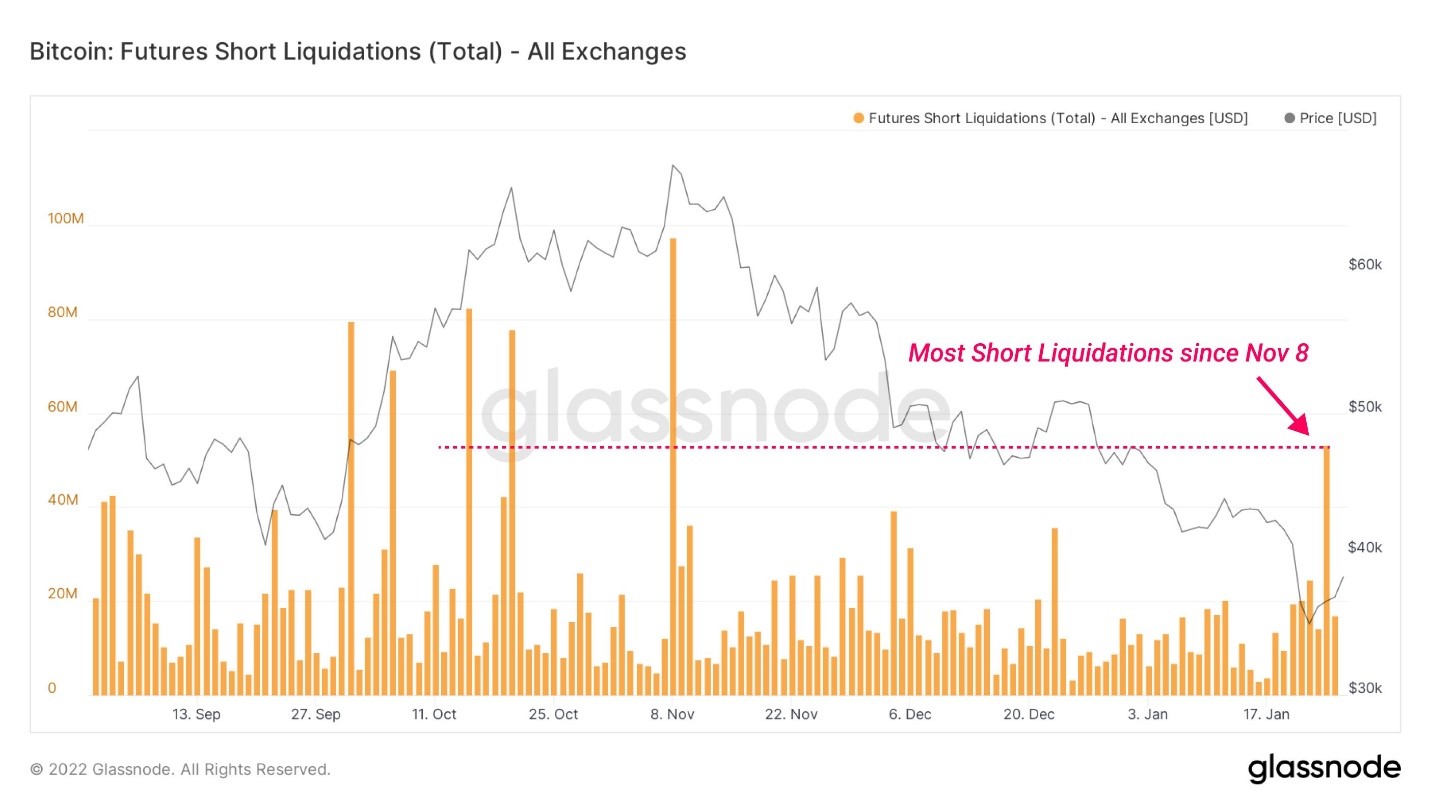Click the tallest orange bar near 8 Nov
1431x805 pixels.
click(673, 466)
